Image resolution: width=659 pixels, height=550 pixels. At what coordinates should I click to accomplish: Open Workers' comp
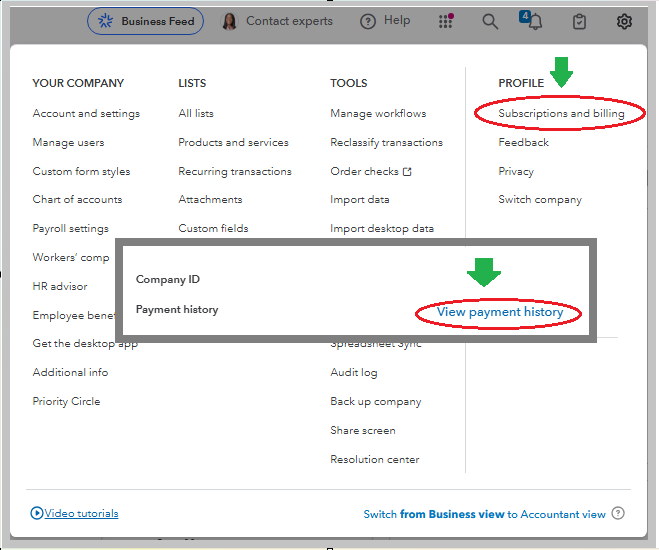(71, 257)
